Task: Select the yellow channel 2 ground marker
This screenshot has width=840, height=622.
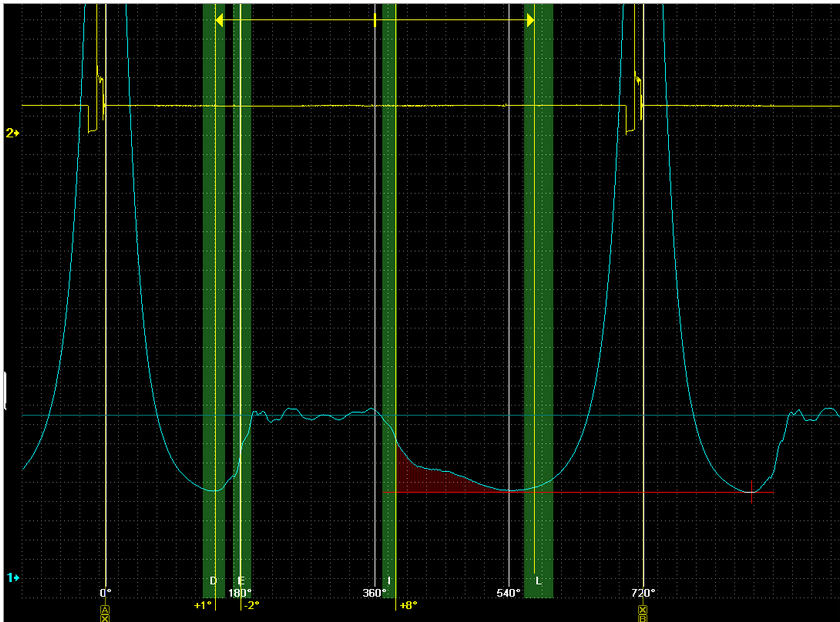Action: pyautogui.click(x=12, y=133)
